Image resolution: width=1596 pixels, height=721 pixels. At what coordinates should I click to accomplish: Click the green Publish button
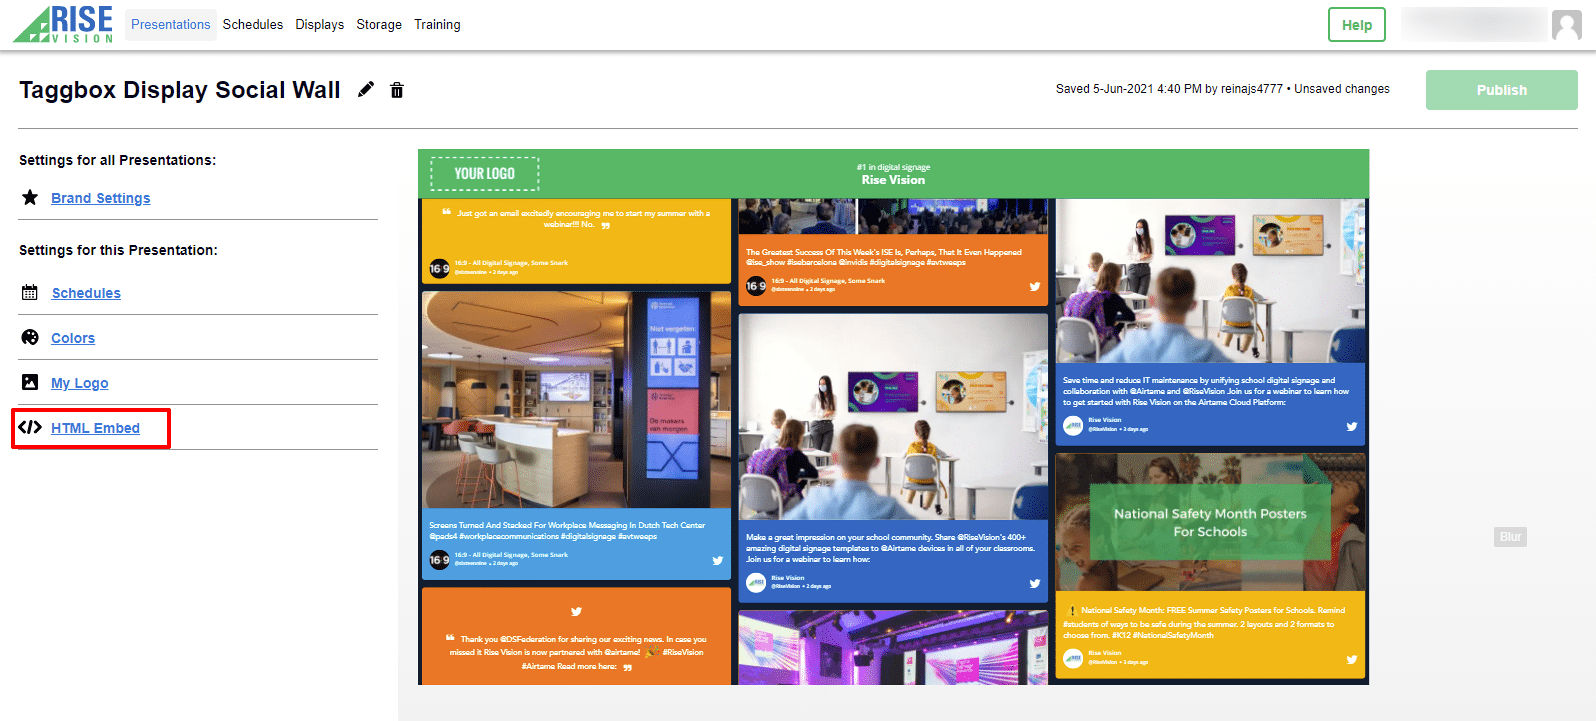click(x=1501, y=90)
